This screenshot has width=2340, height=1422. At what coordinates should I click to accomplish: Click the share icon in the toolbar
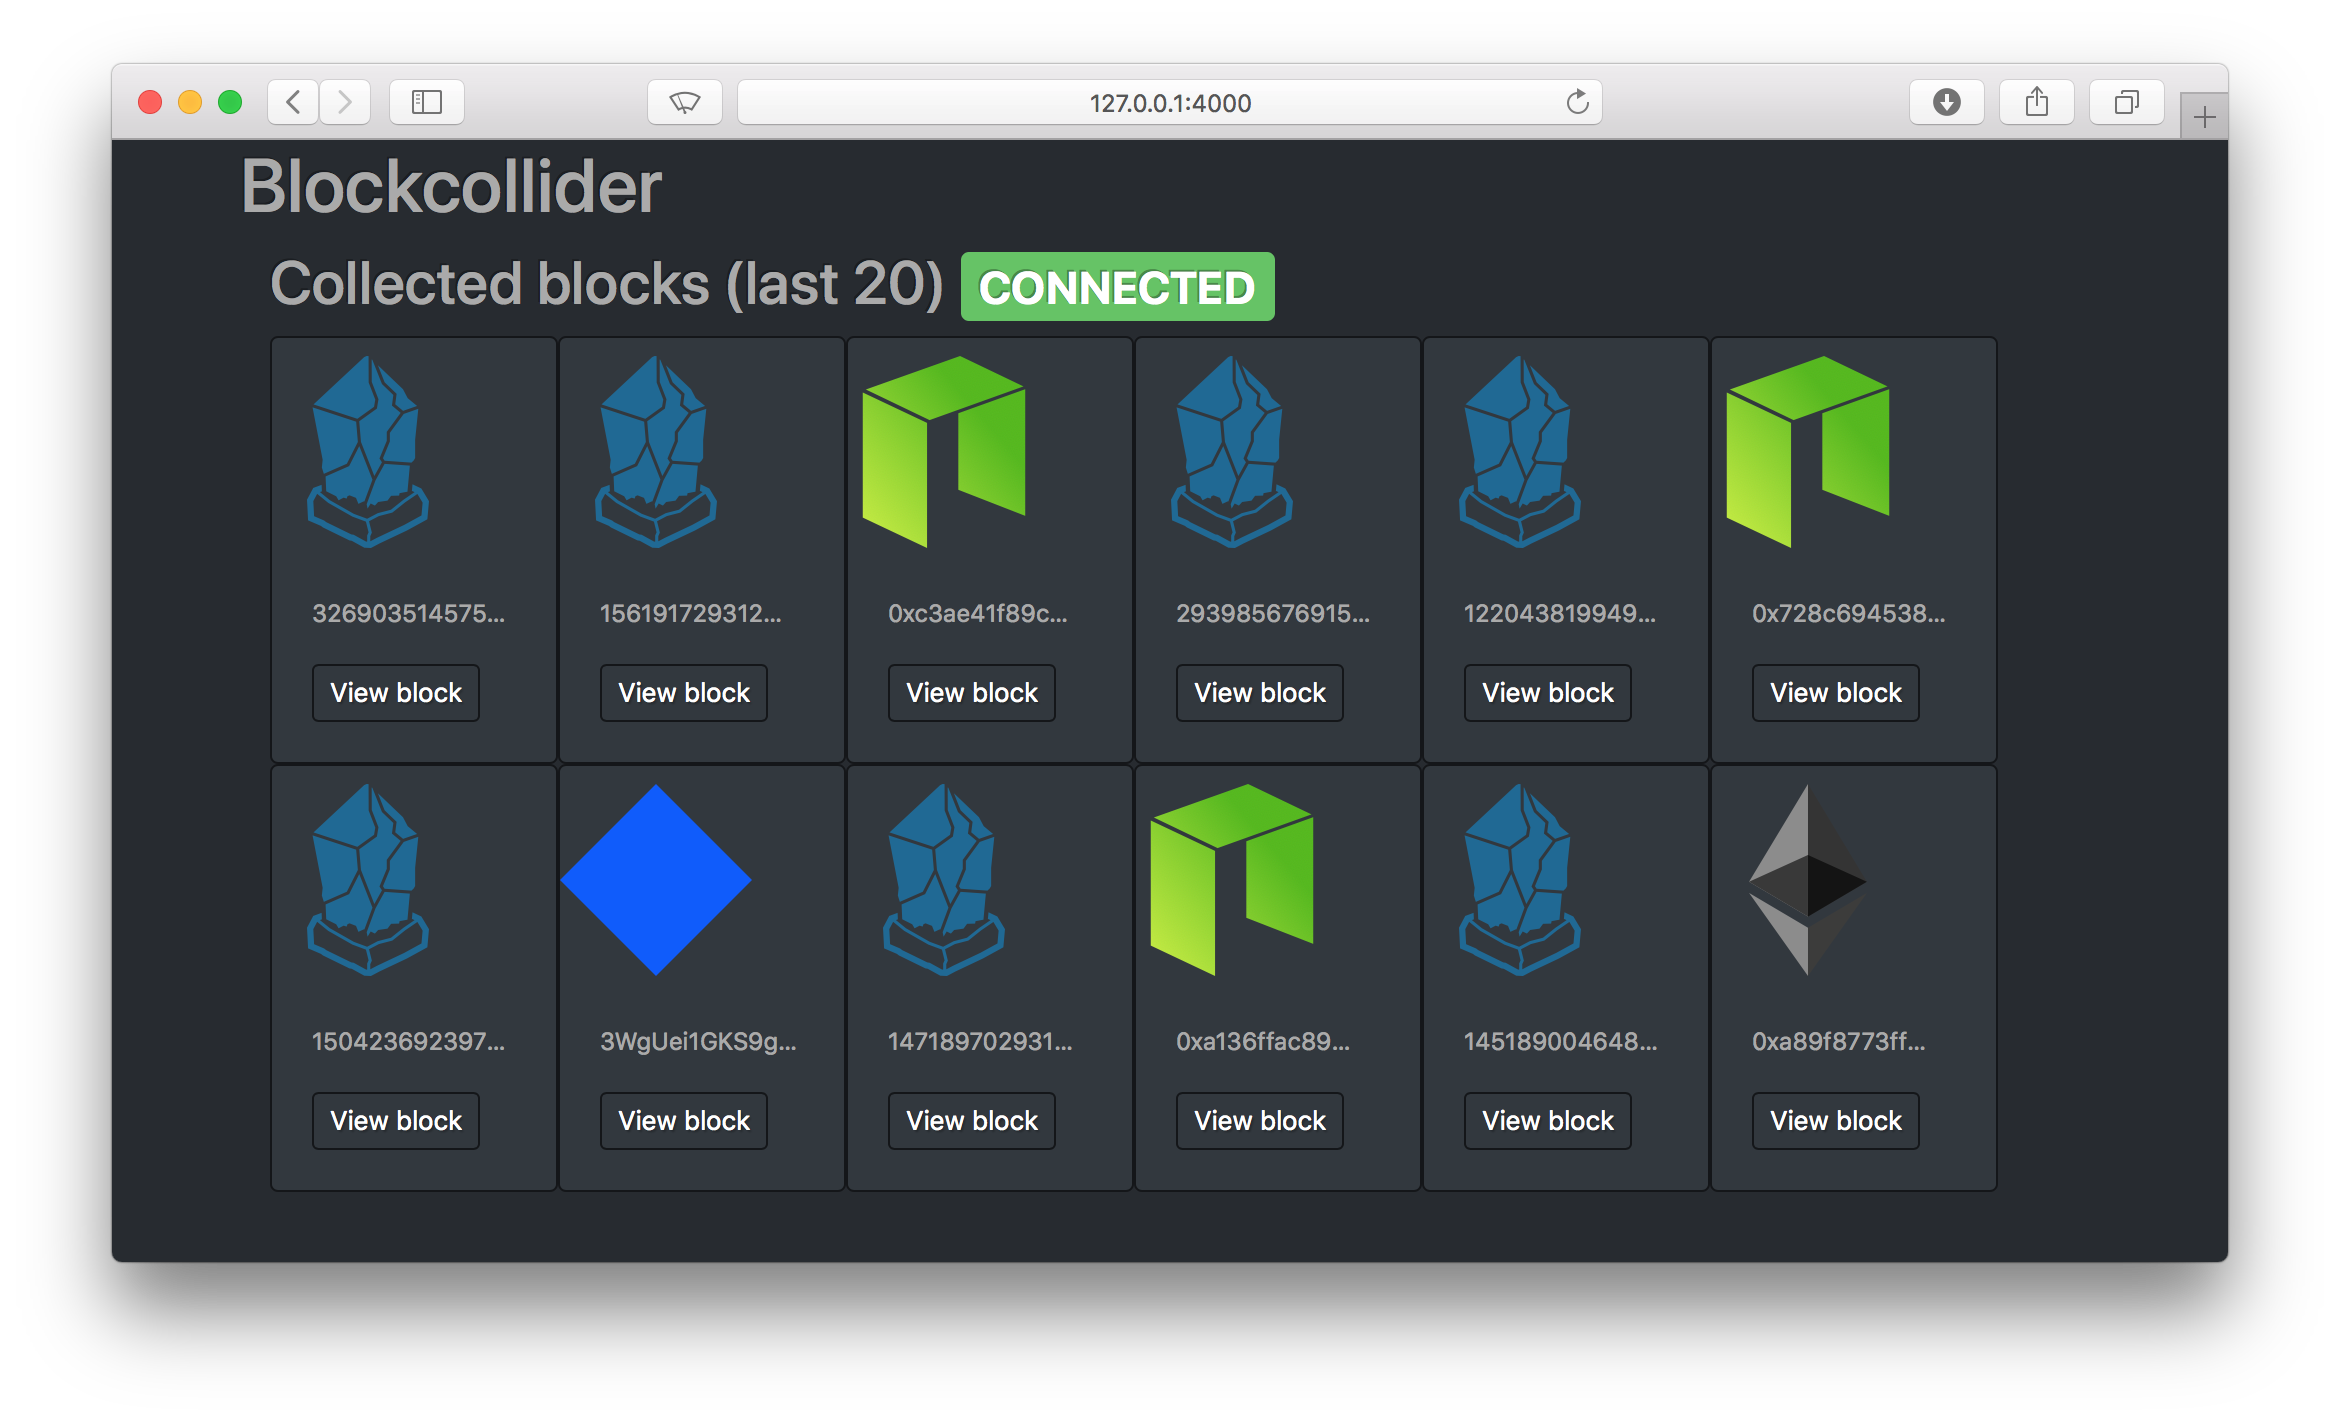click(x=2036, y=102)
